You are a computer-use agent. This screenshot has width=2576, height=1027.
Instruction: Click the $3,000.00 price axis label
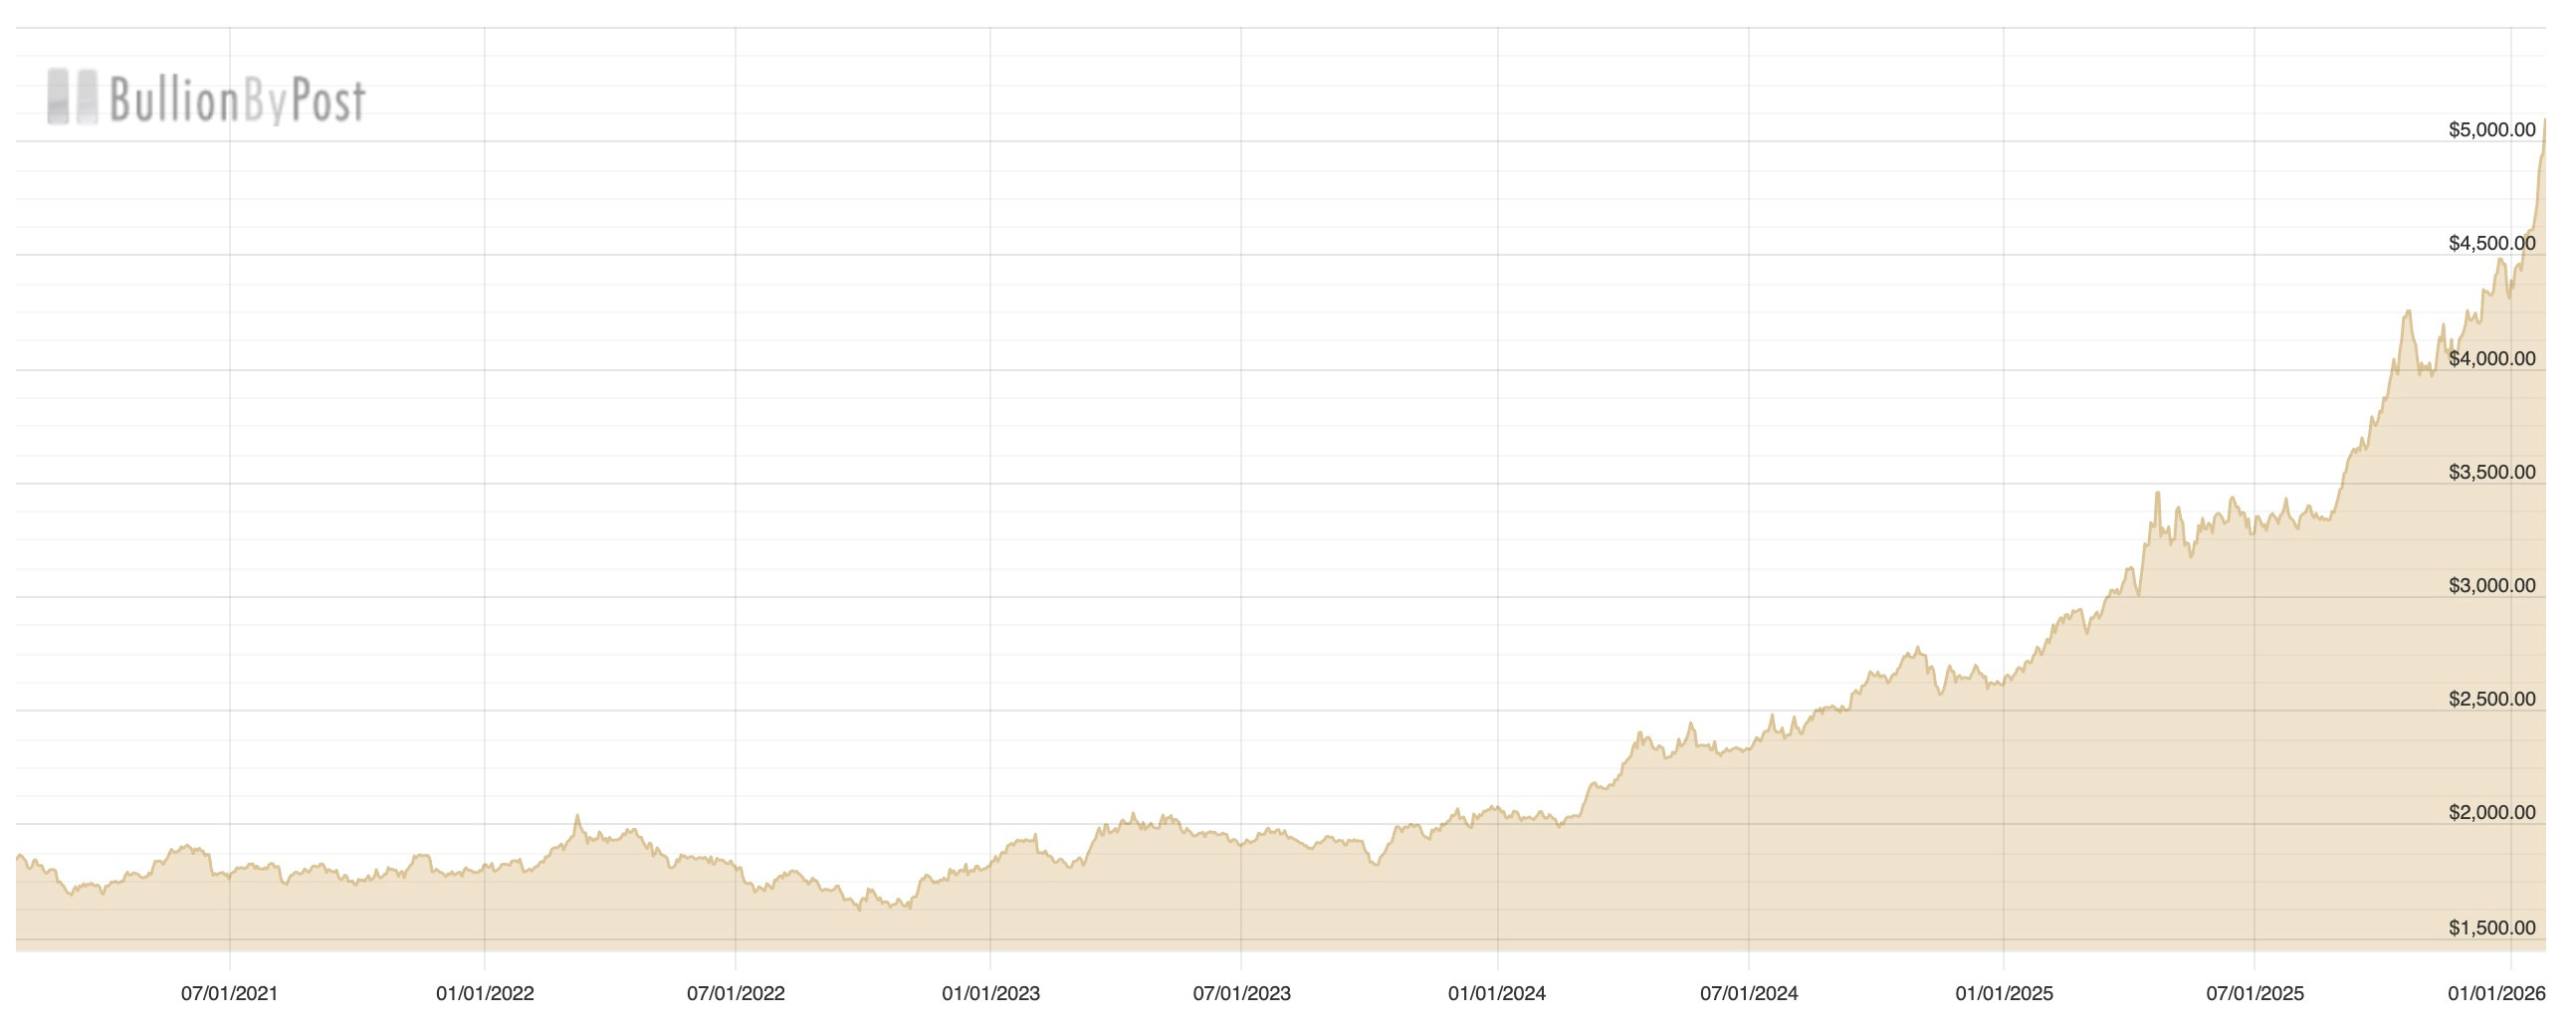coord(2492,586)
